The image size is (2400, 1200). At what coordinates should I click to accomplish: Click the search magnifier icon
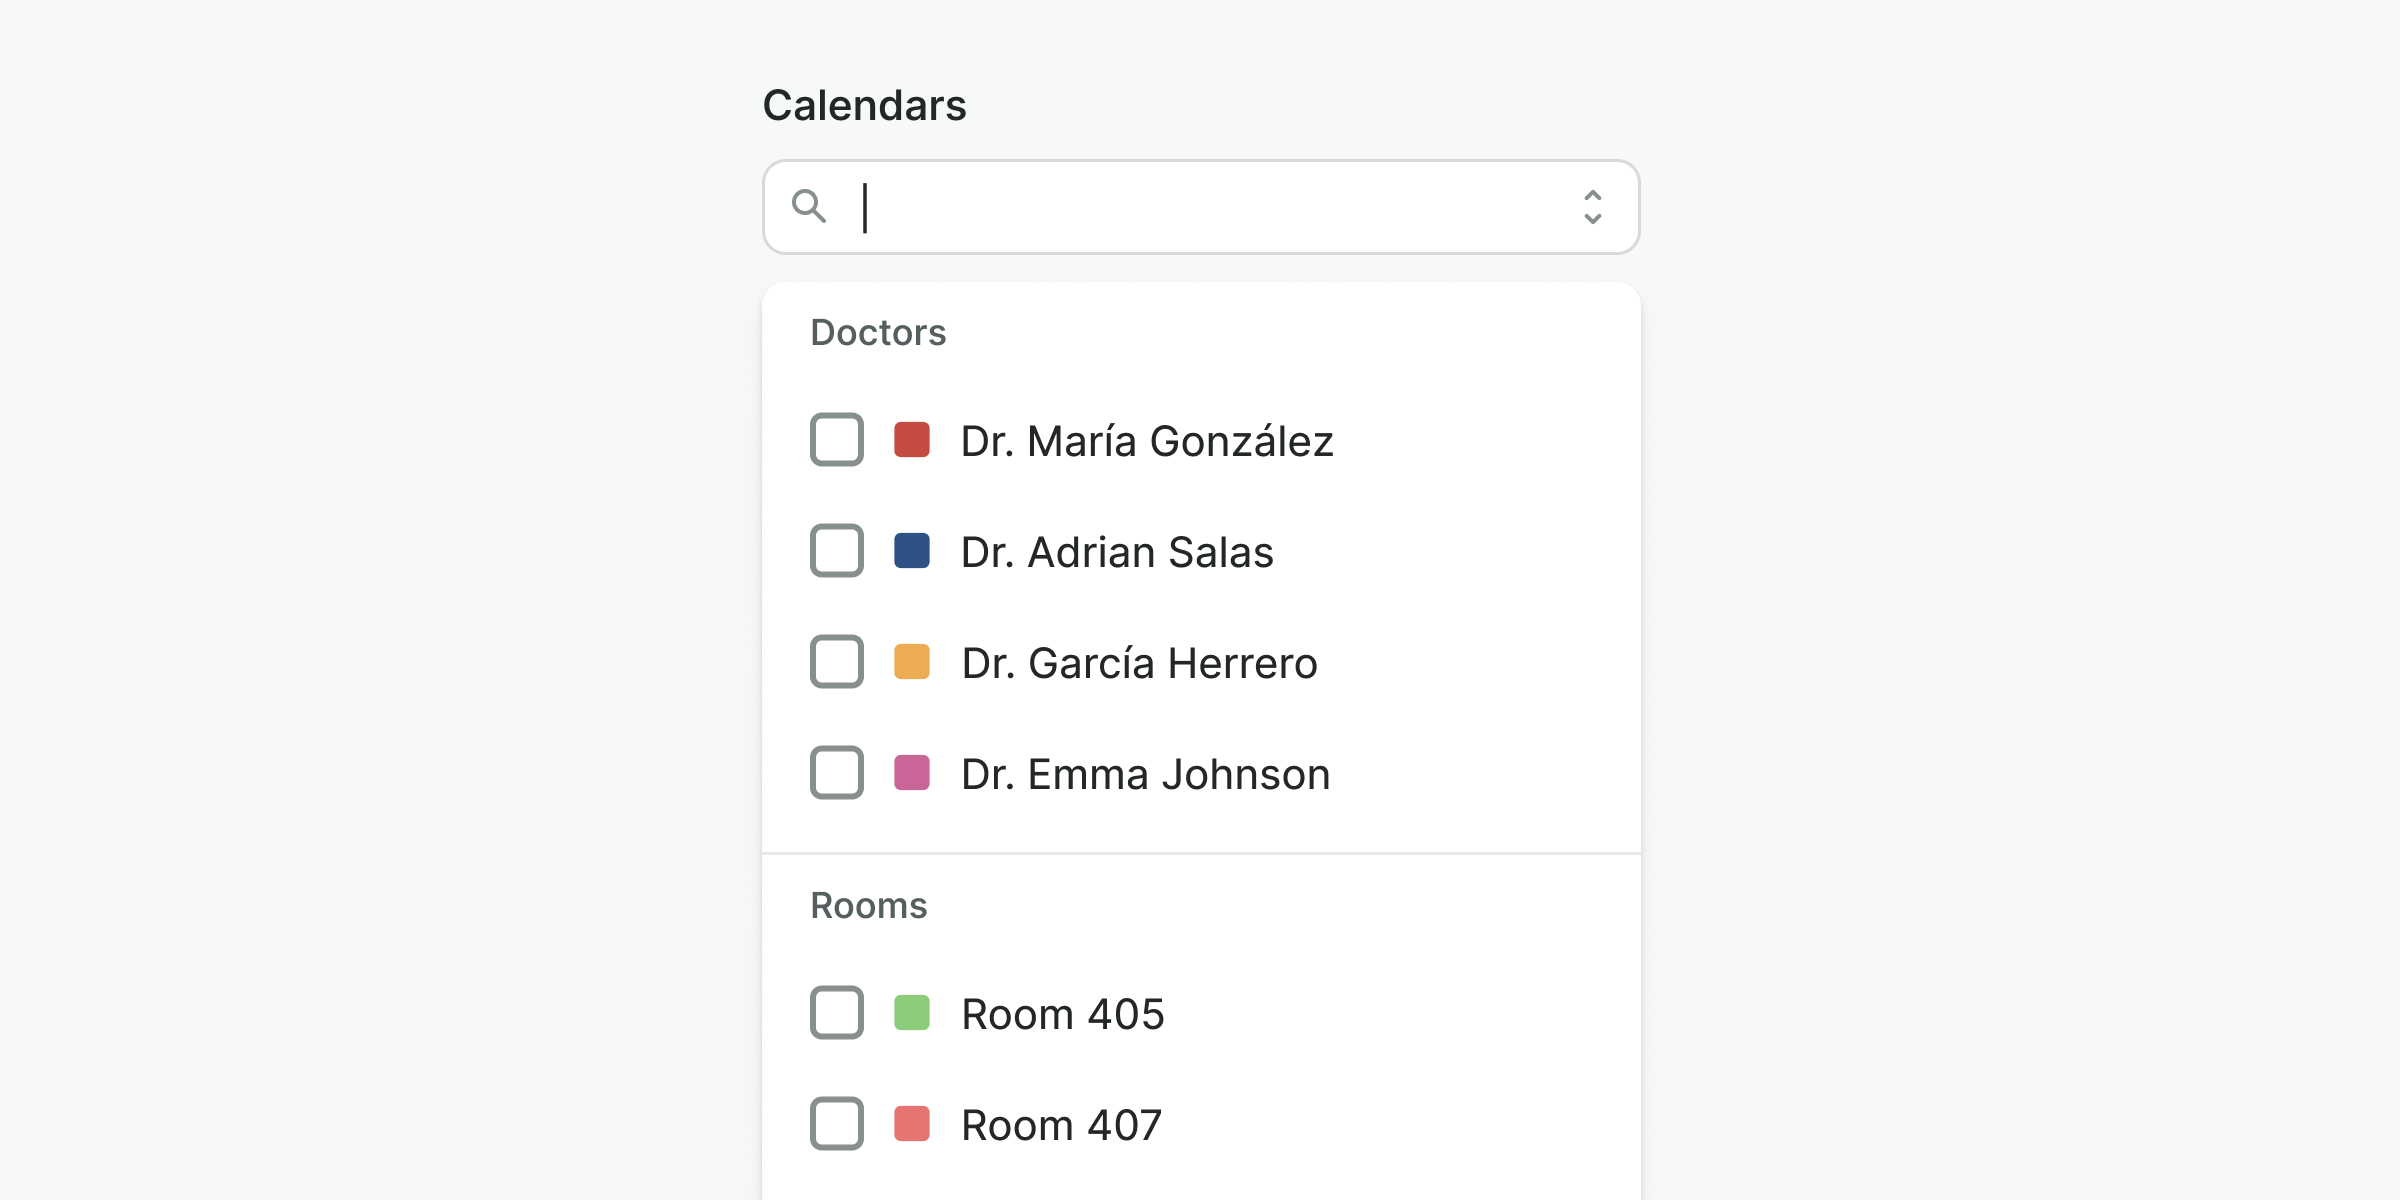(x=809, y=207)
